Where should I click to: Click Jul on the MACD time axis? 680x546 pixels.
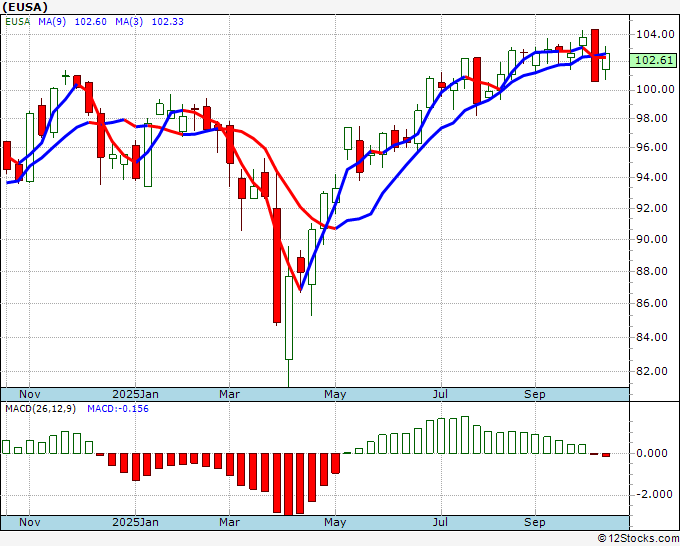[x=441, y=522]
